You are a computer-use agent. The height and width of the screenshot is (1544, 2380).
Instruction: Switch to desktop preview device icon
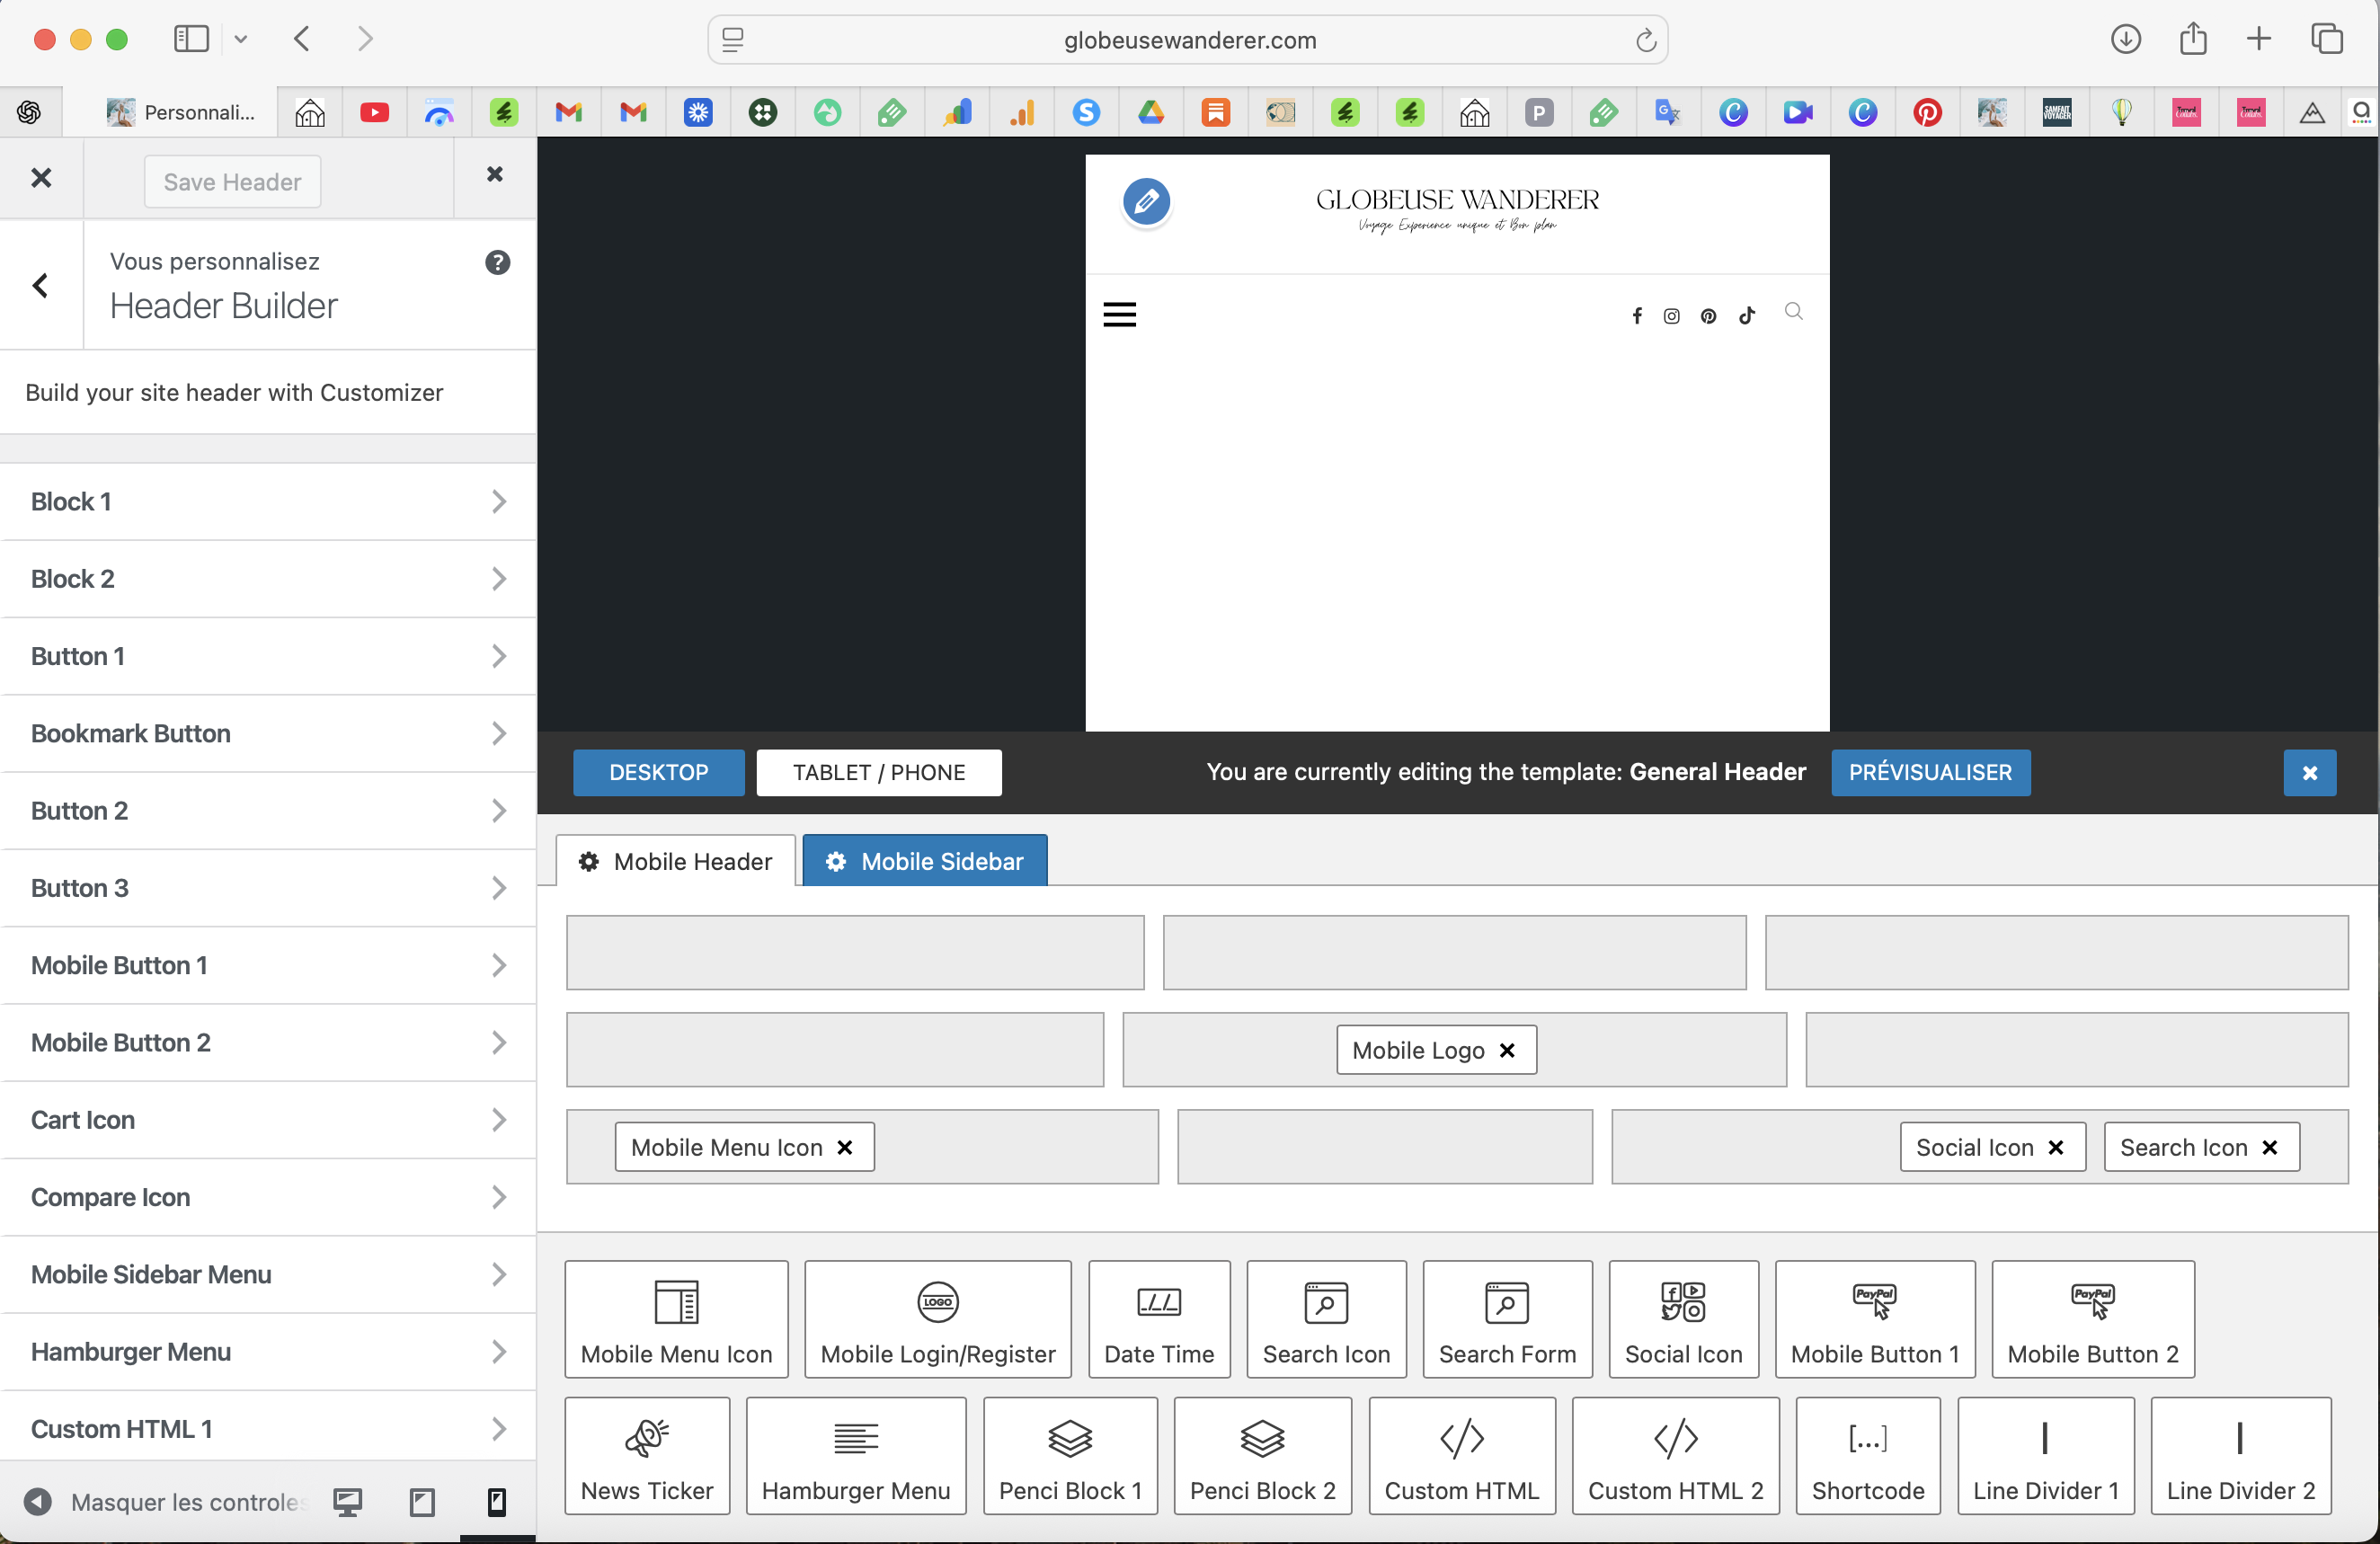348,1501
